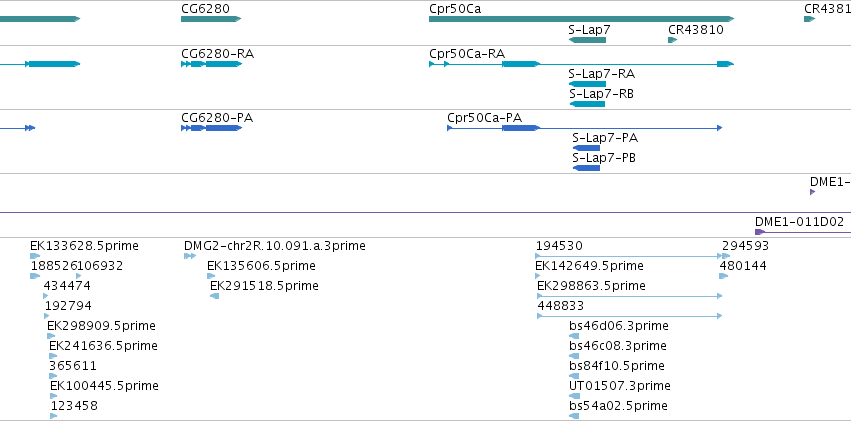Screen dimensions: 851x421
Task: Click EST label EK100445.5prime
Action: click(x=104, y=386)
